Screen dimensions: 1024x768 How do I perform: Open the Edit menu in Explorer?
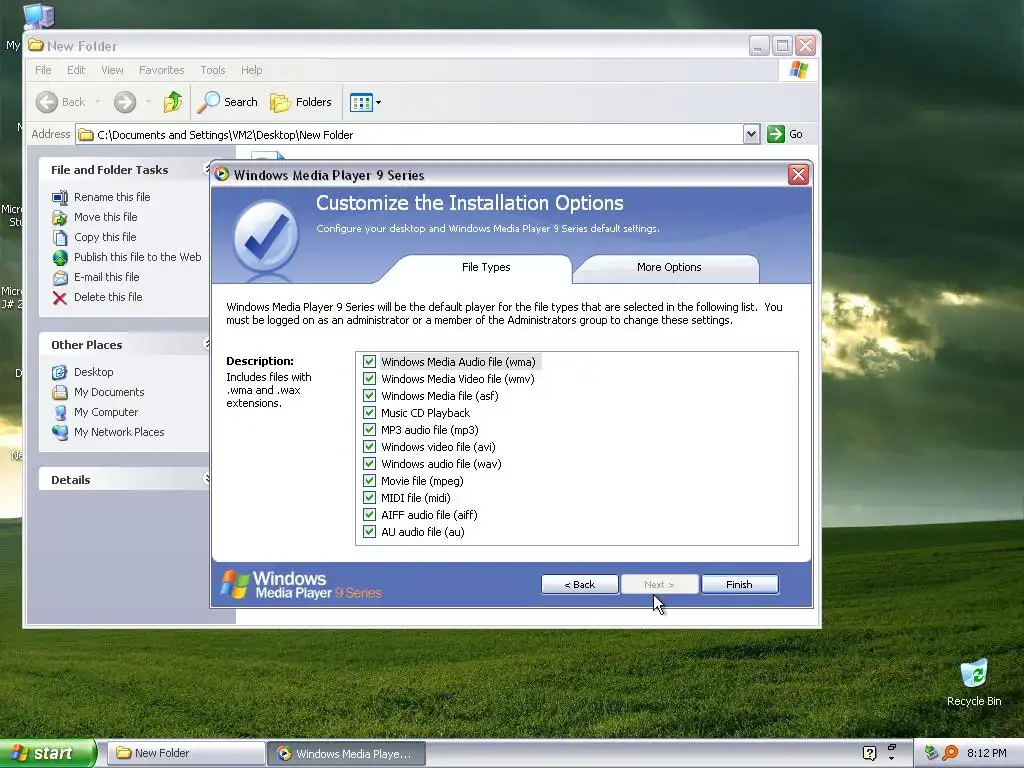76,70
